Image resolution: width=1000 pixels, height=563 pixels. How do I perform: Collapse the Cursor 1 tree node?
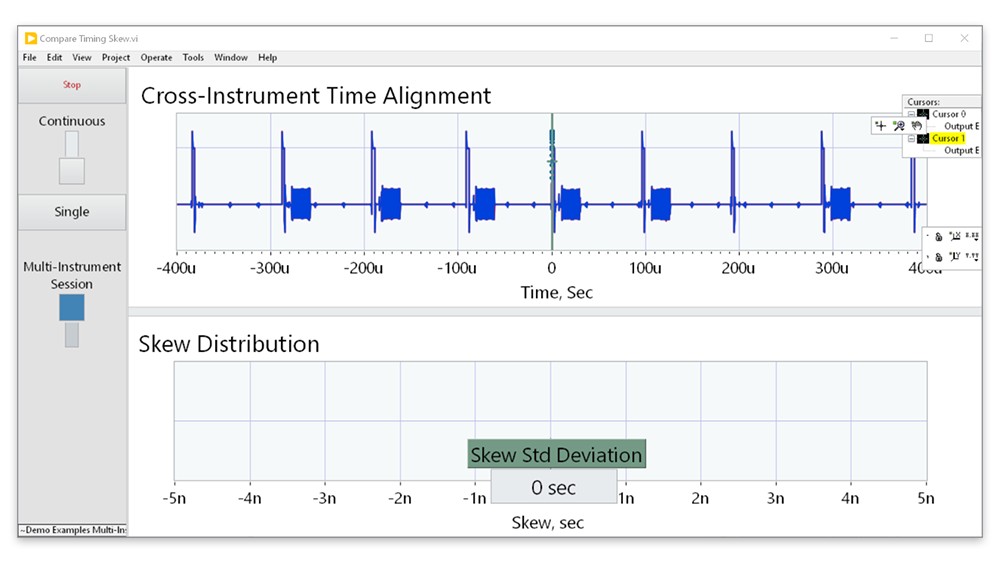(x=910, y=139)
